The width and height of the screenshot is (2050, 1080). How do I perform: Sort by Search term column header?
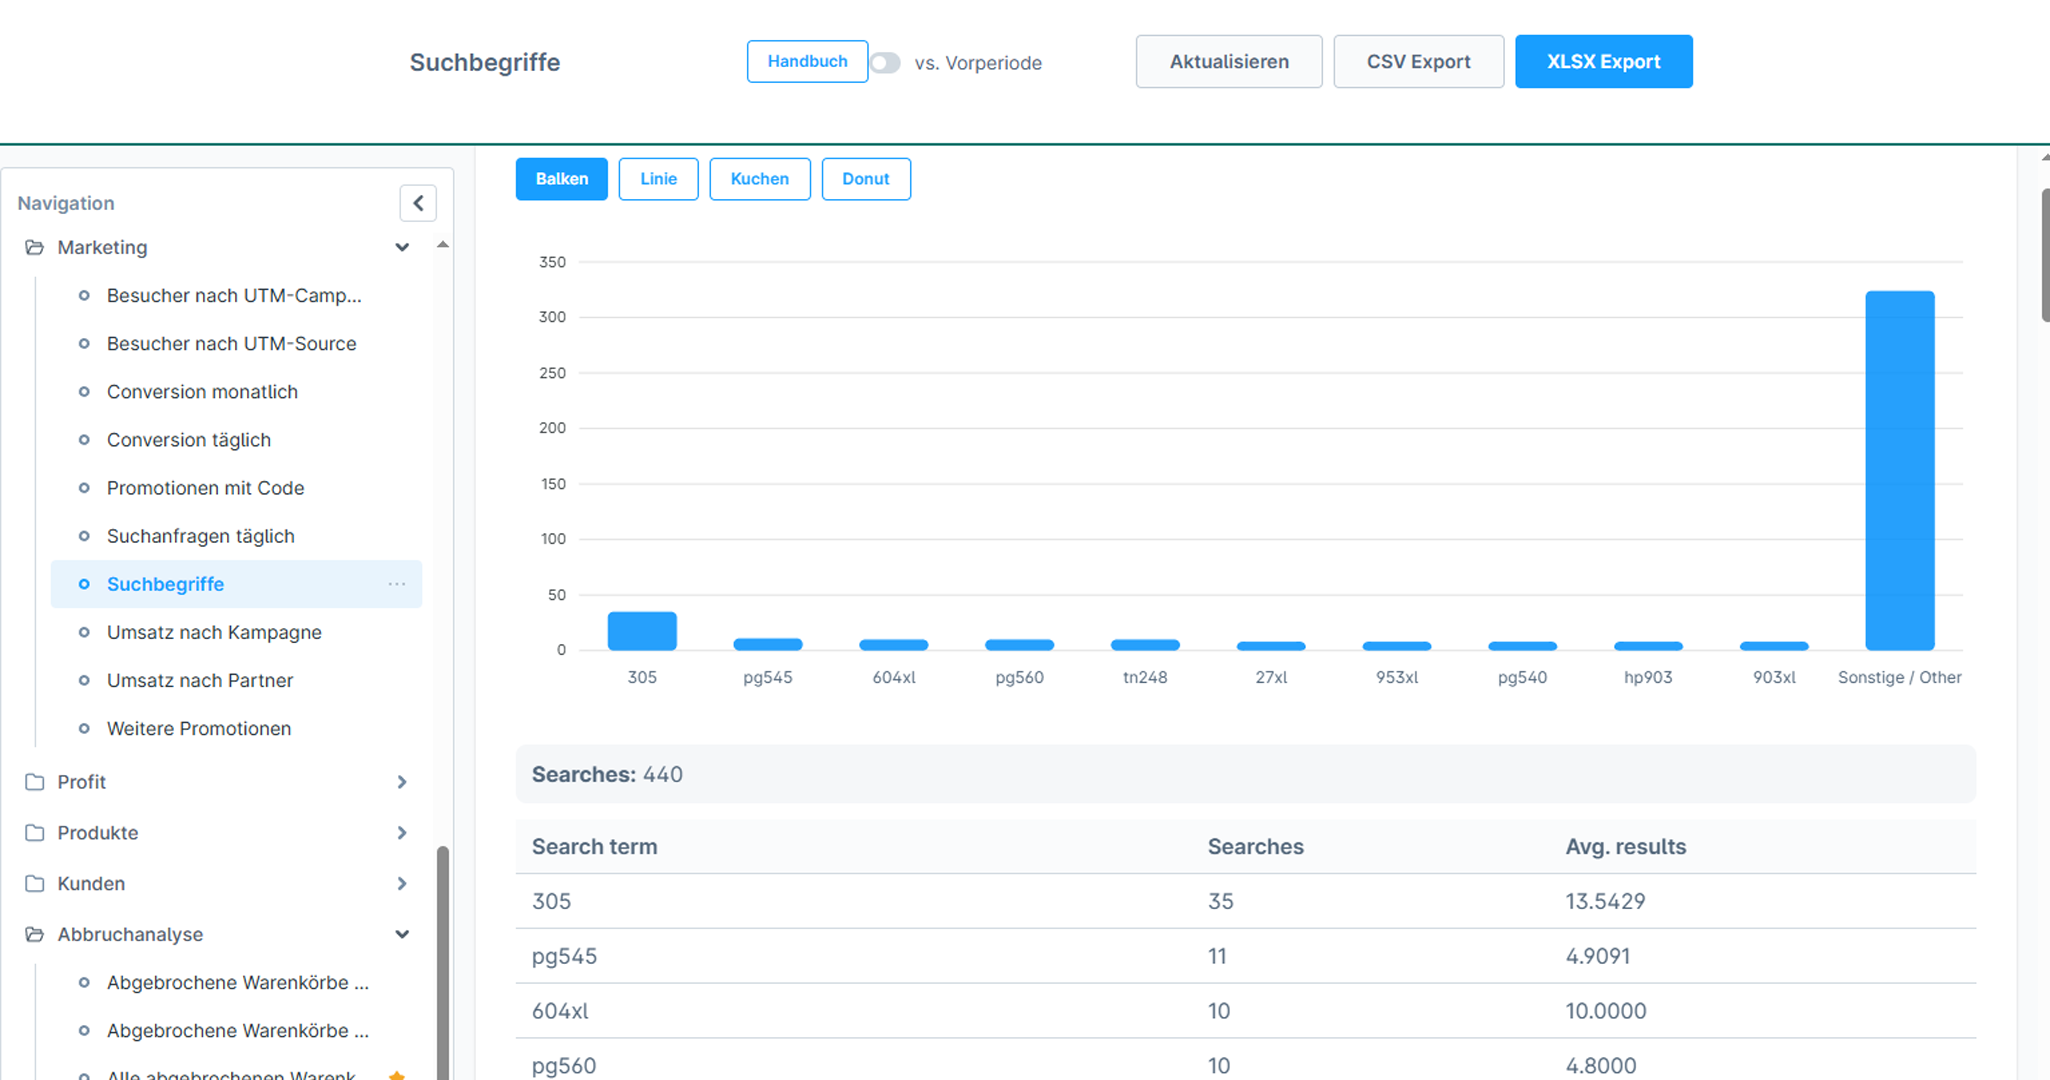pyautogui.click(x=595, y=847)
